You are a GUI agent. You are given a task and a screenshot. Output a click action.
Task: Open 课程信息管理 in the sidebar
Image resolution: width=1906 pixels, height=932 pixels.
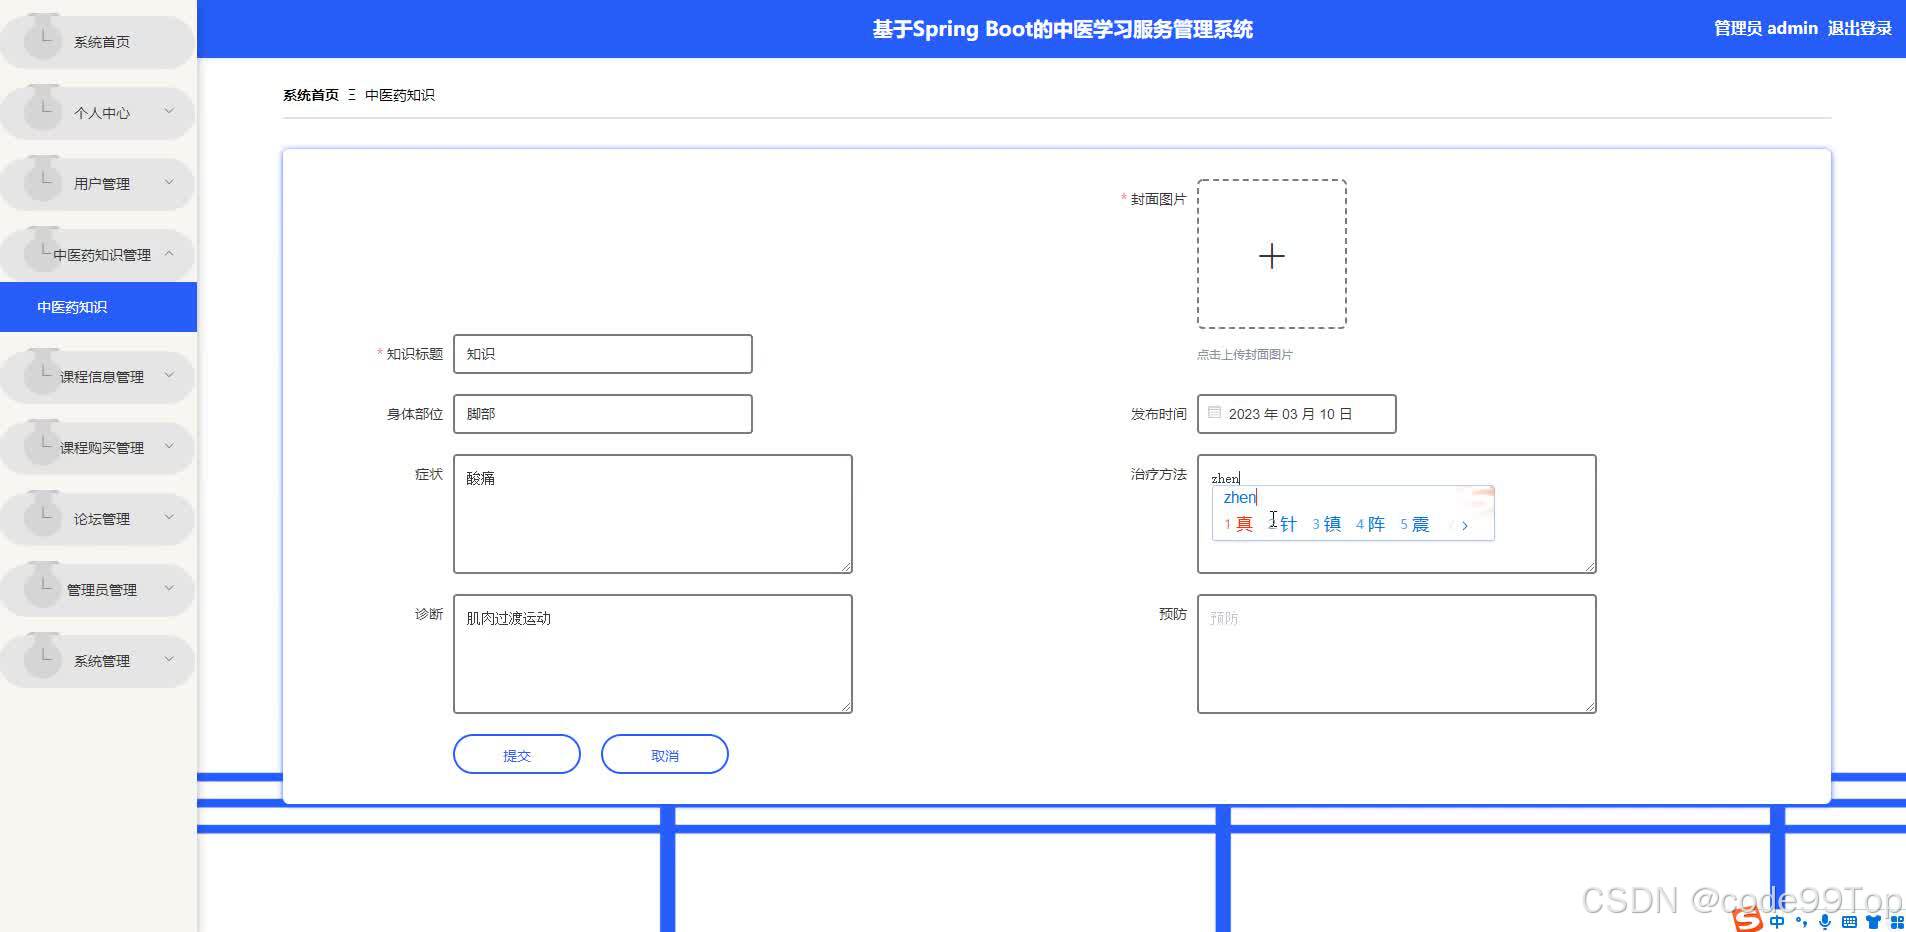click(x=97, y=377)
